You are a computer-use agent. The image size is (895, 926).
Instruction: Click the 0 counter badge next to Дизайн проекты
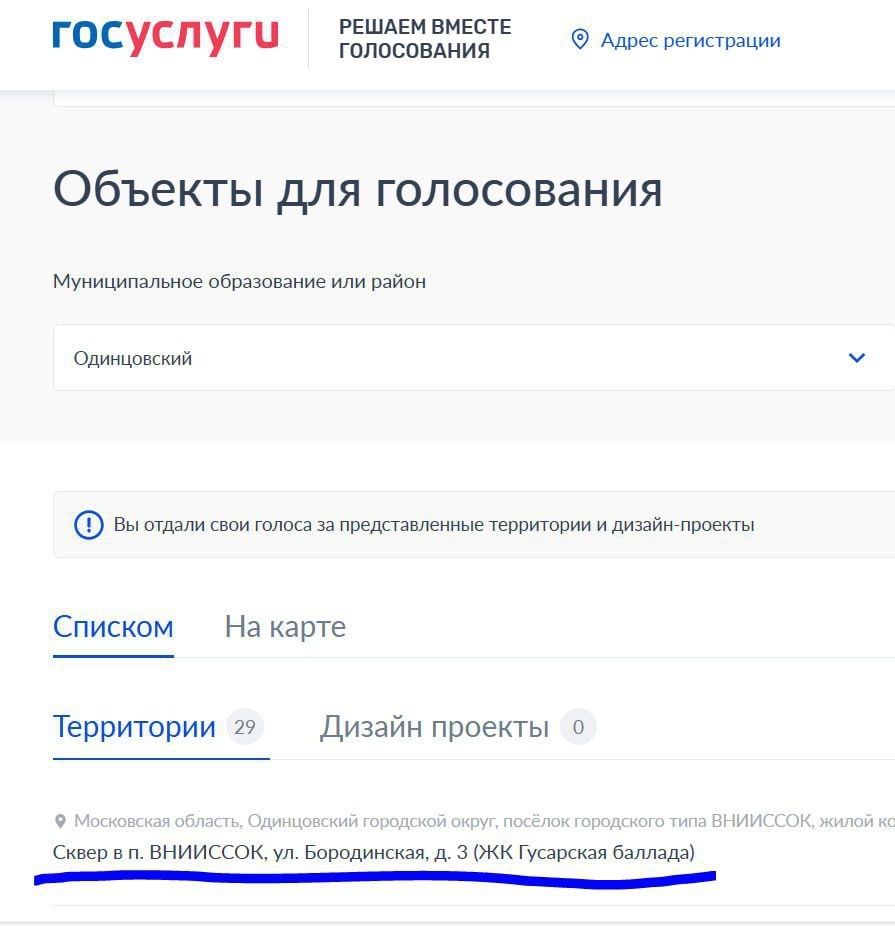coord(578,726)
